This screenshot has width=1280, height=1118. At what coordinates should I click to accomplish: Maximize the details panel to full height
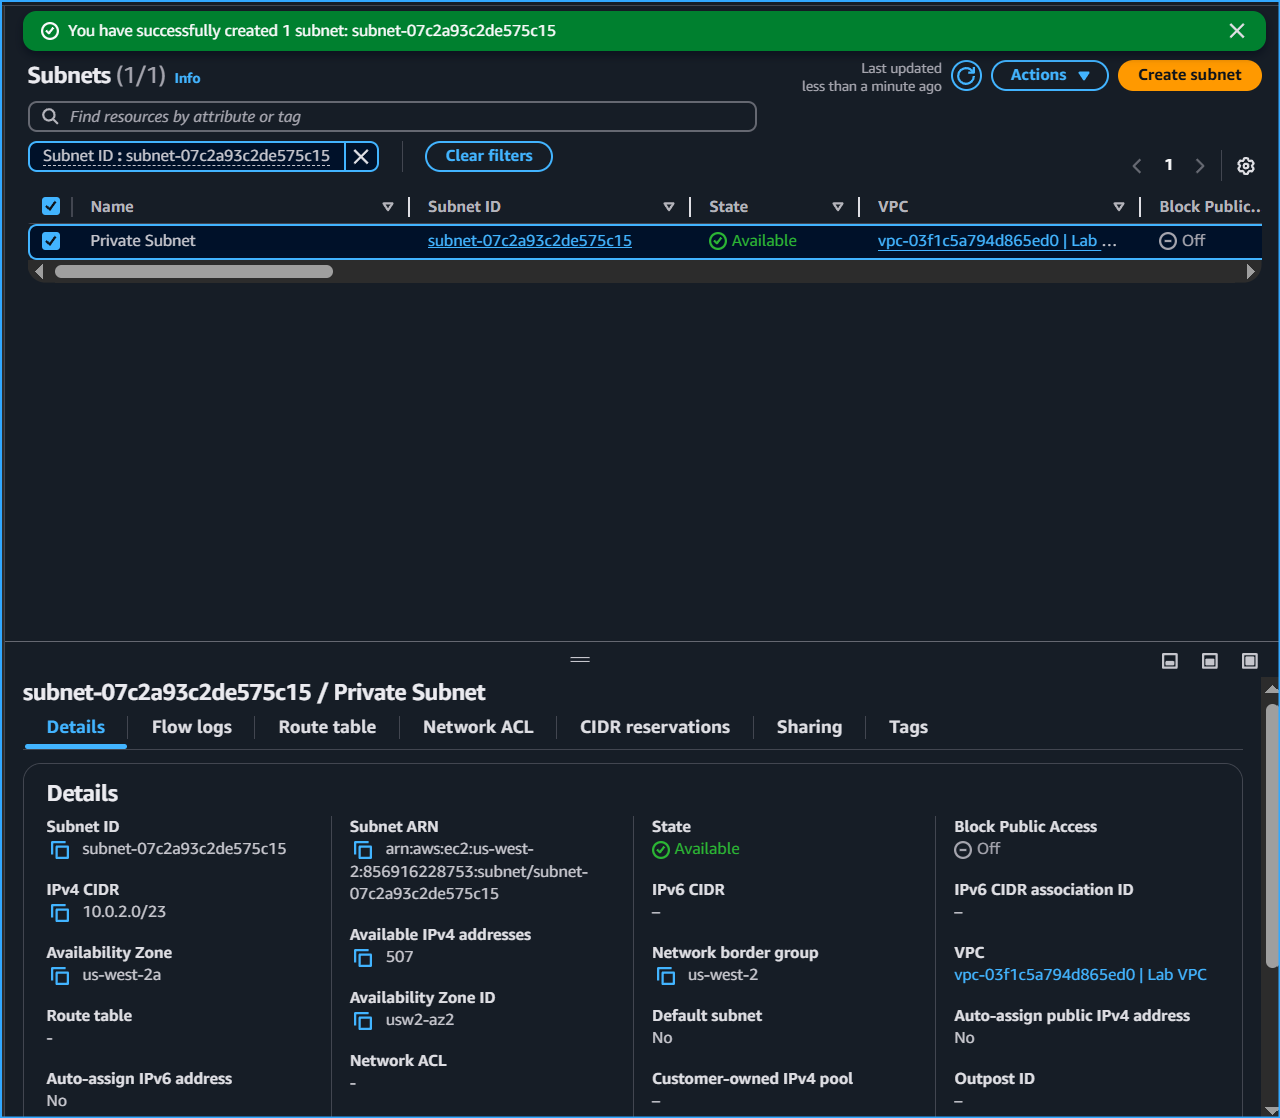1249,661
